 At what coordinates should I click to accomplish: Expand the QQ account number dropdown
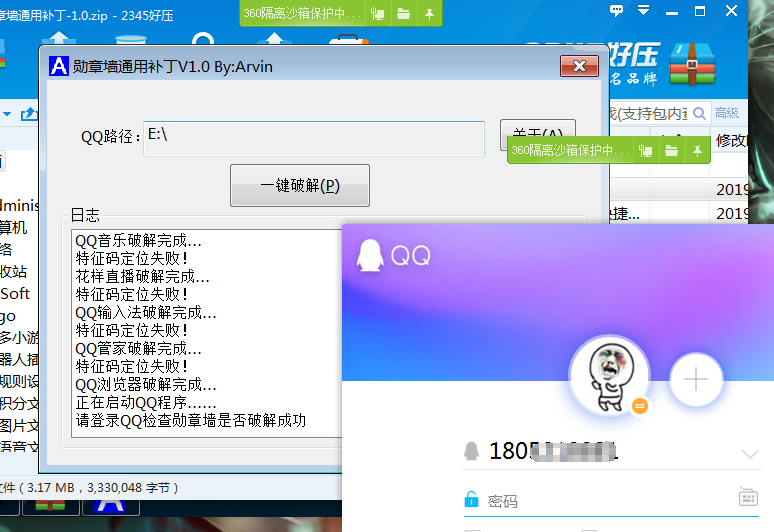click(x=750, y=453)
